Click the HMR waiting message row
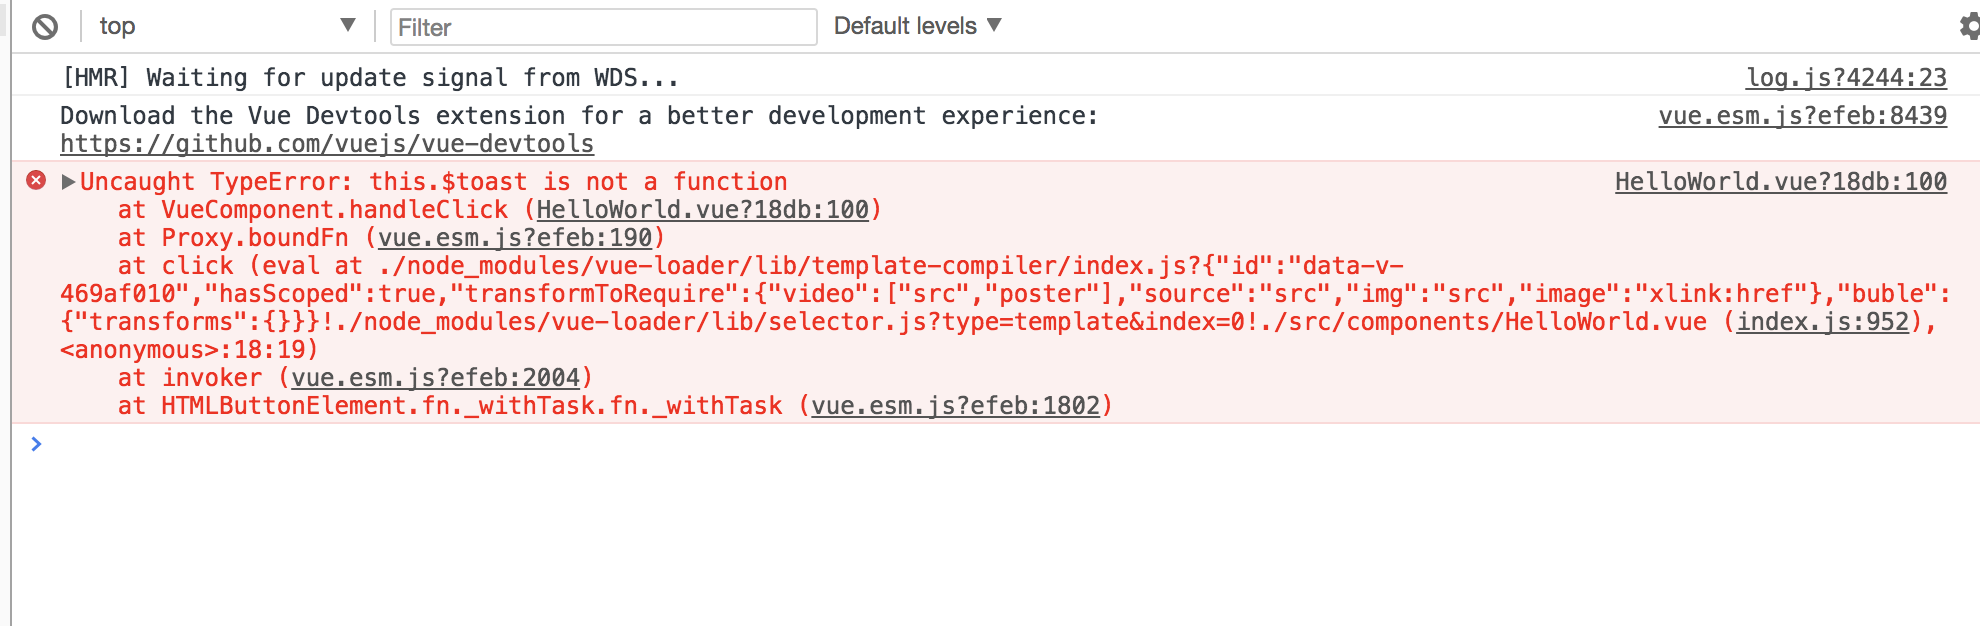The width and height of the screenshot is (1980, 626). [370, 77]
